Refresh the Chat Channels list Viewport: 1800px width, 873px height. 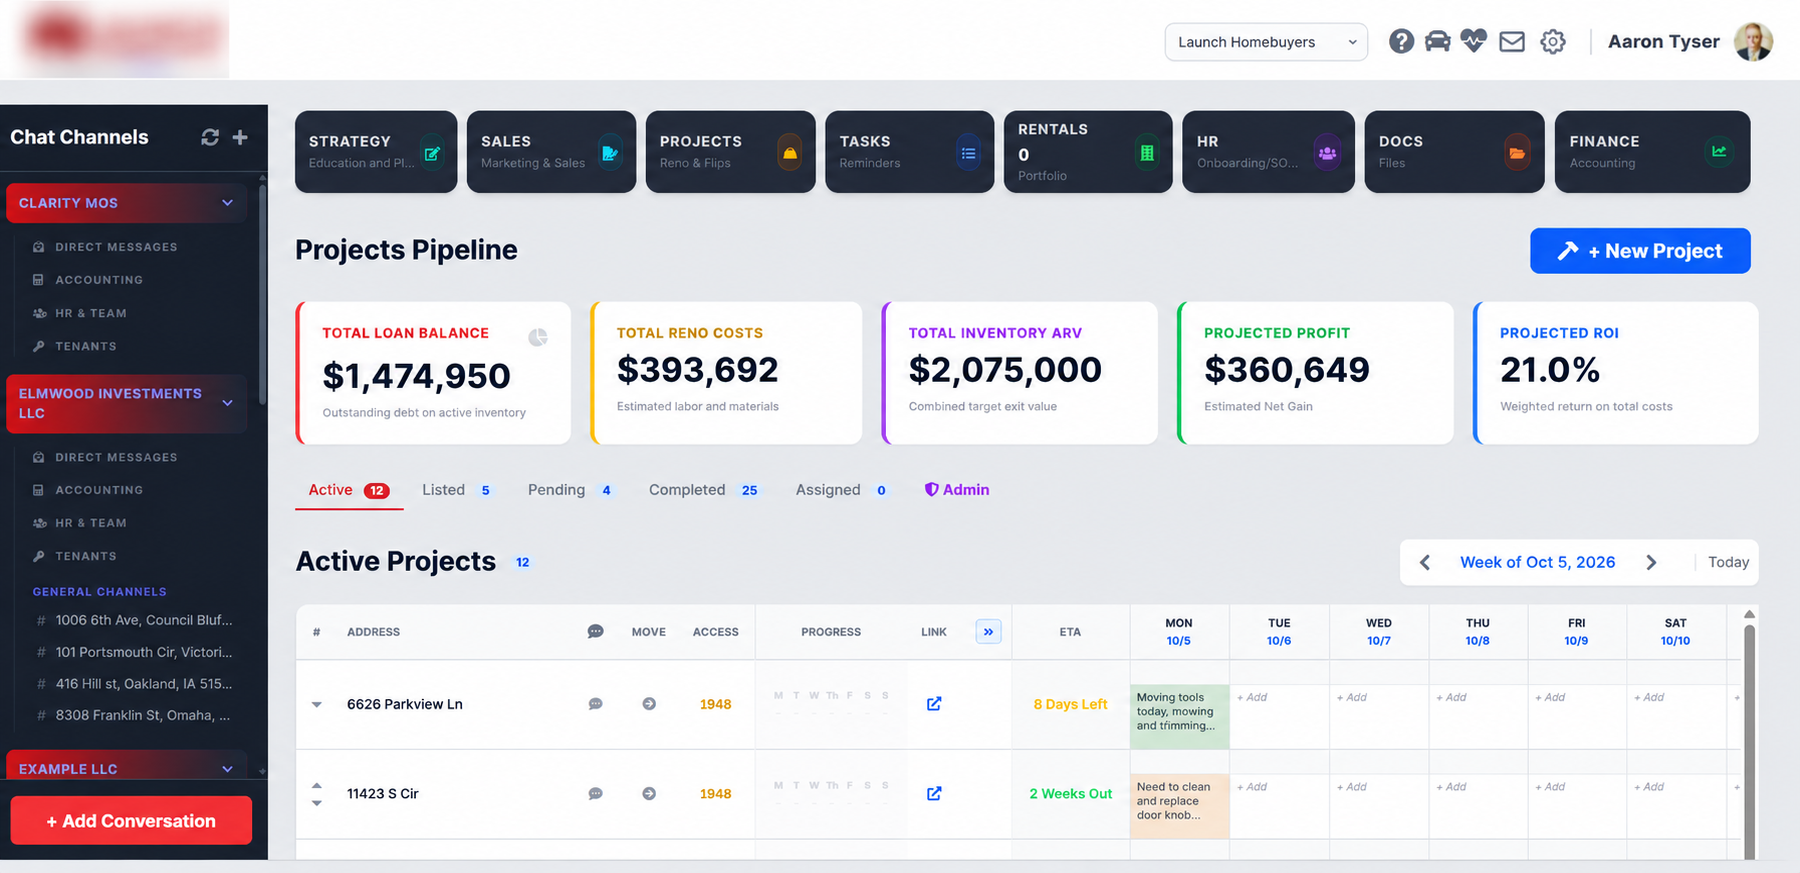pos(210,137)
